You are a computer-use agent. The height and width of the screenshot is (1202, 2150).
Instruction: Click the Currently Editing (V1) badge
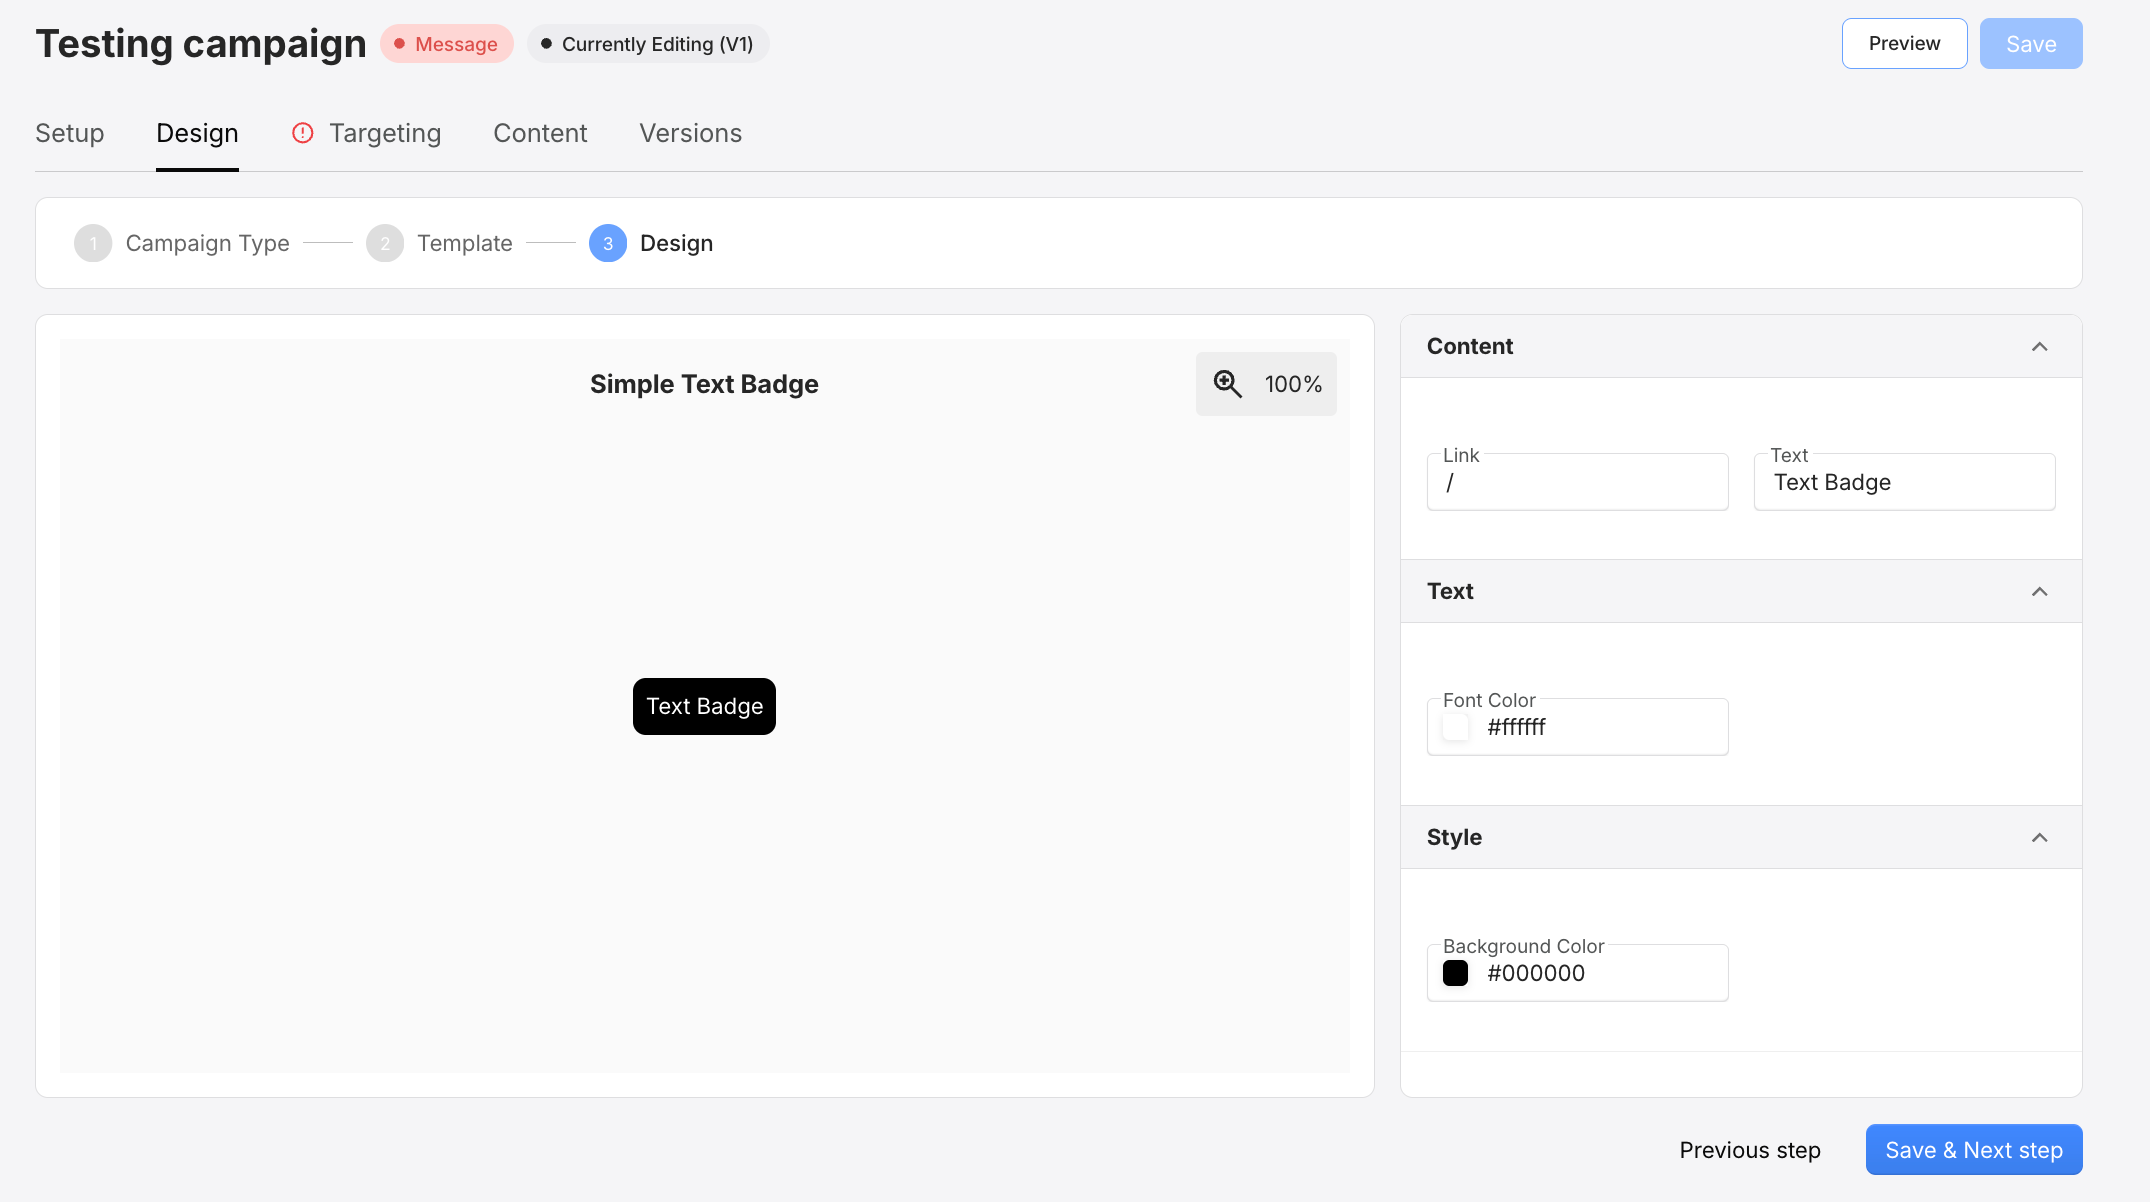click(648, 43)
